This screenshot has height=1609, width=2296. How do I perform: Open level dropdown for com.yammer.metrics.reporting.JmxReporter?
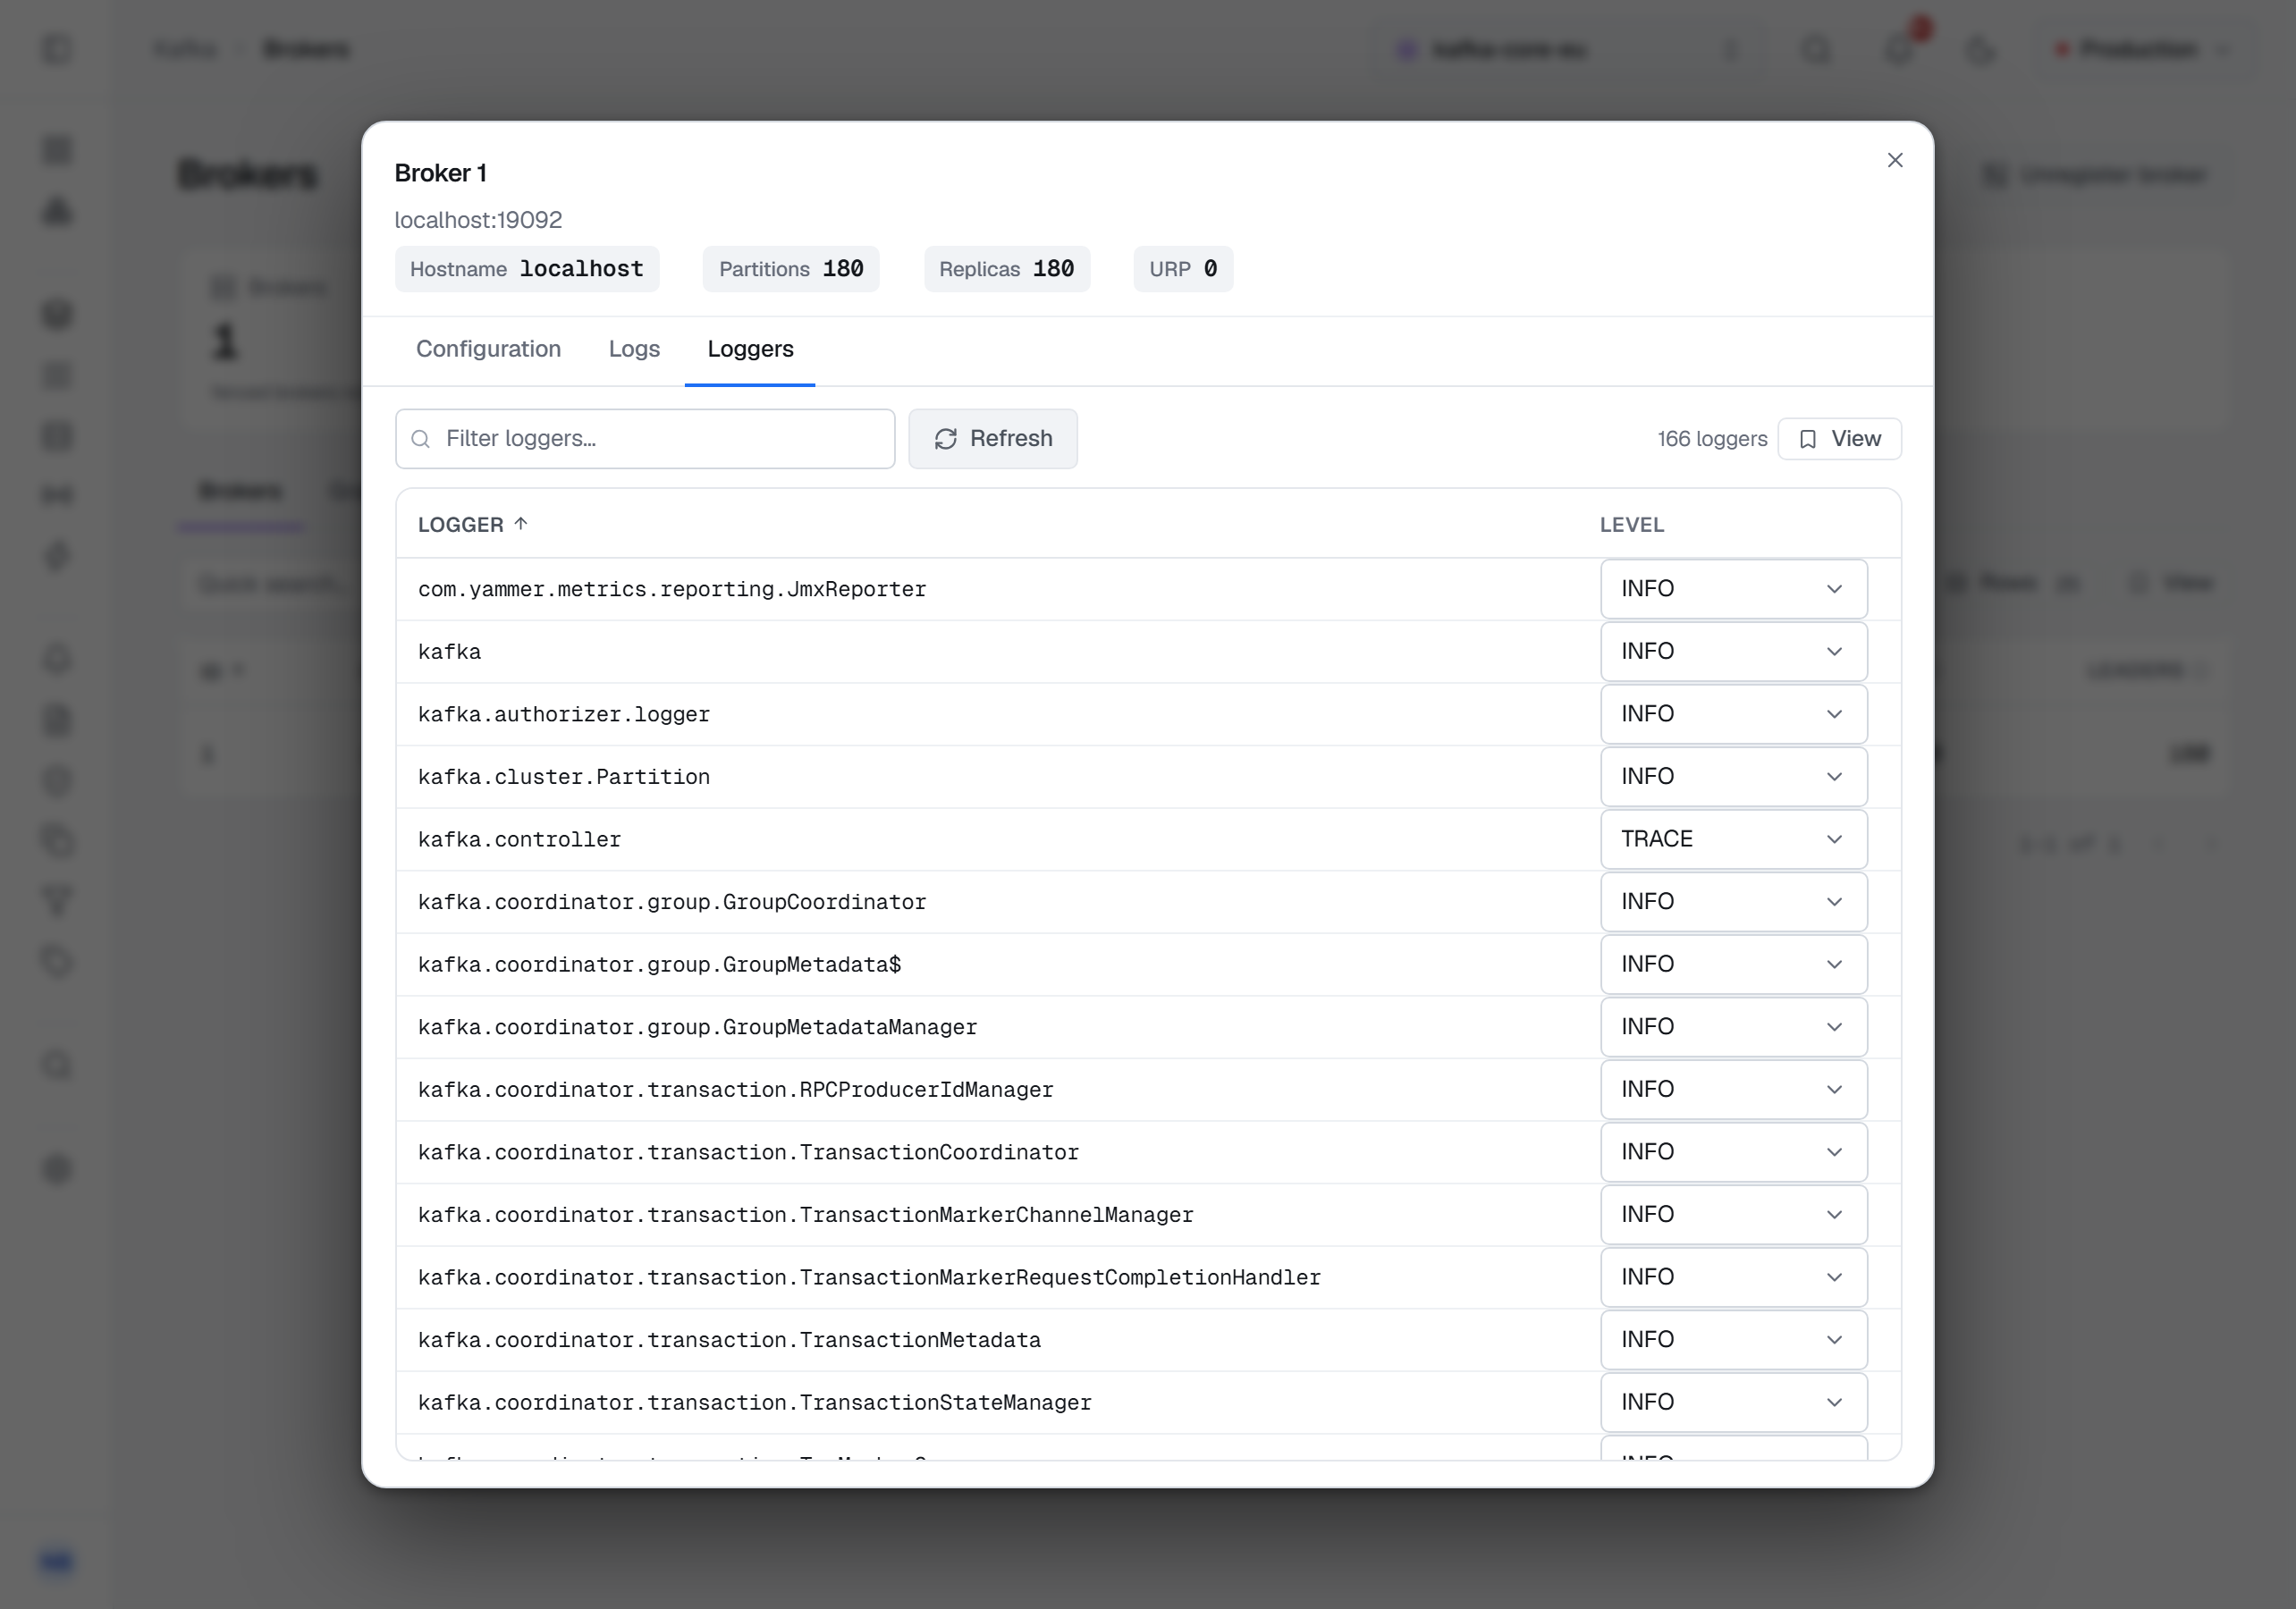1733,588
